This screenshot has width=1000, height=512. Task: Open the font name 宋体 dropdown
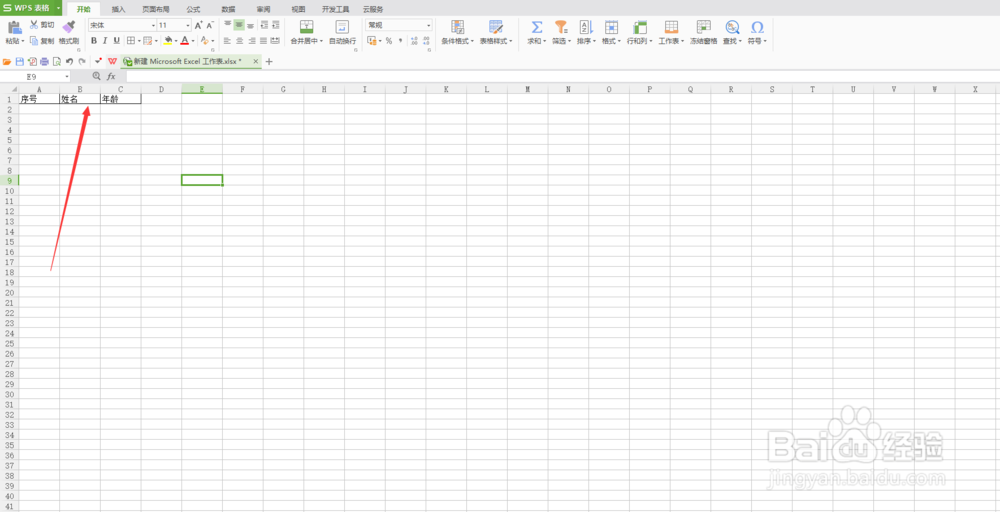coord(153,26)
